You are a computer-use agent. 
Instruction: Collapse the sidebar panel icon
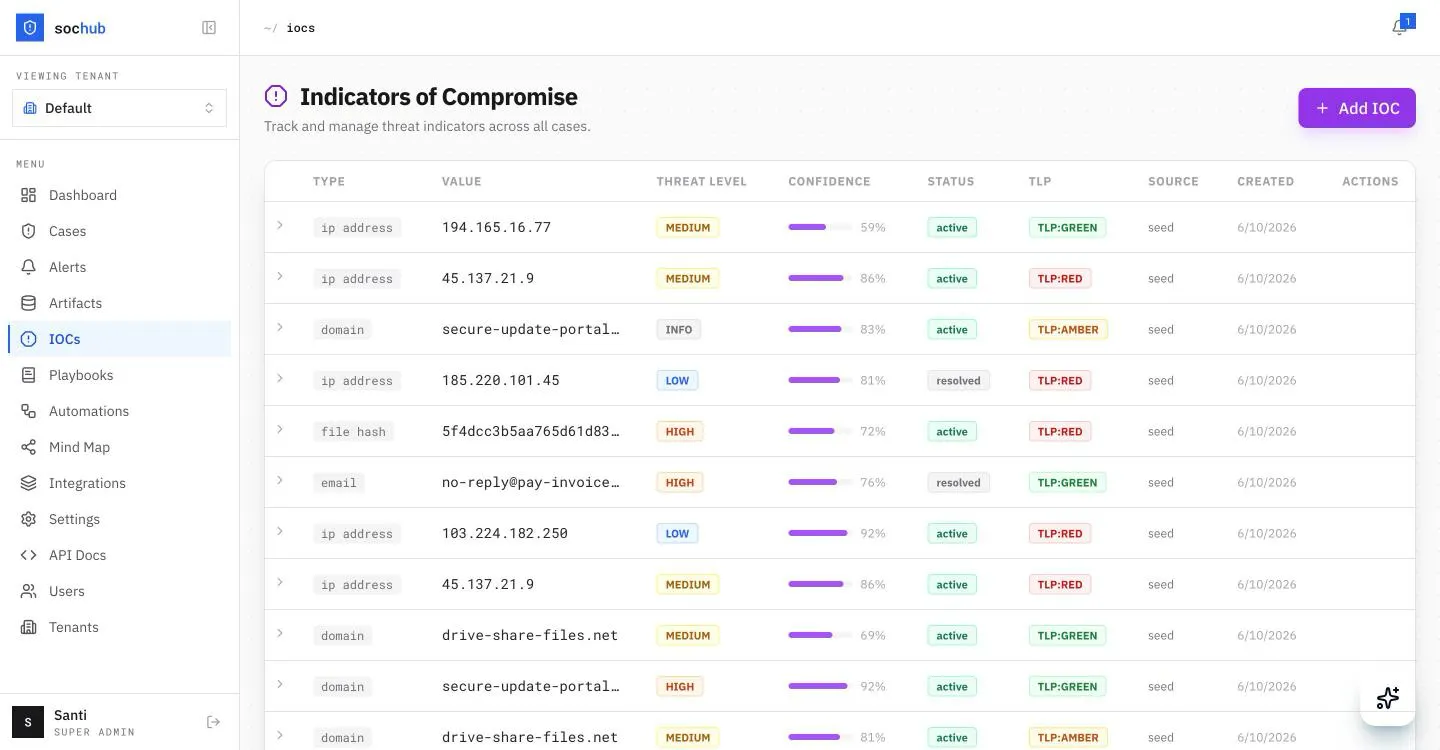tap(209, 28)
